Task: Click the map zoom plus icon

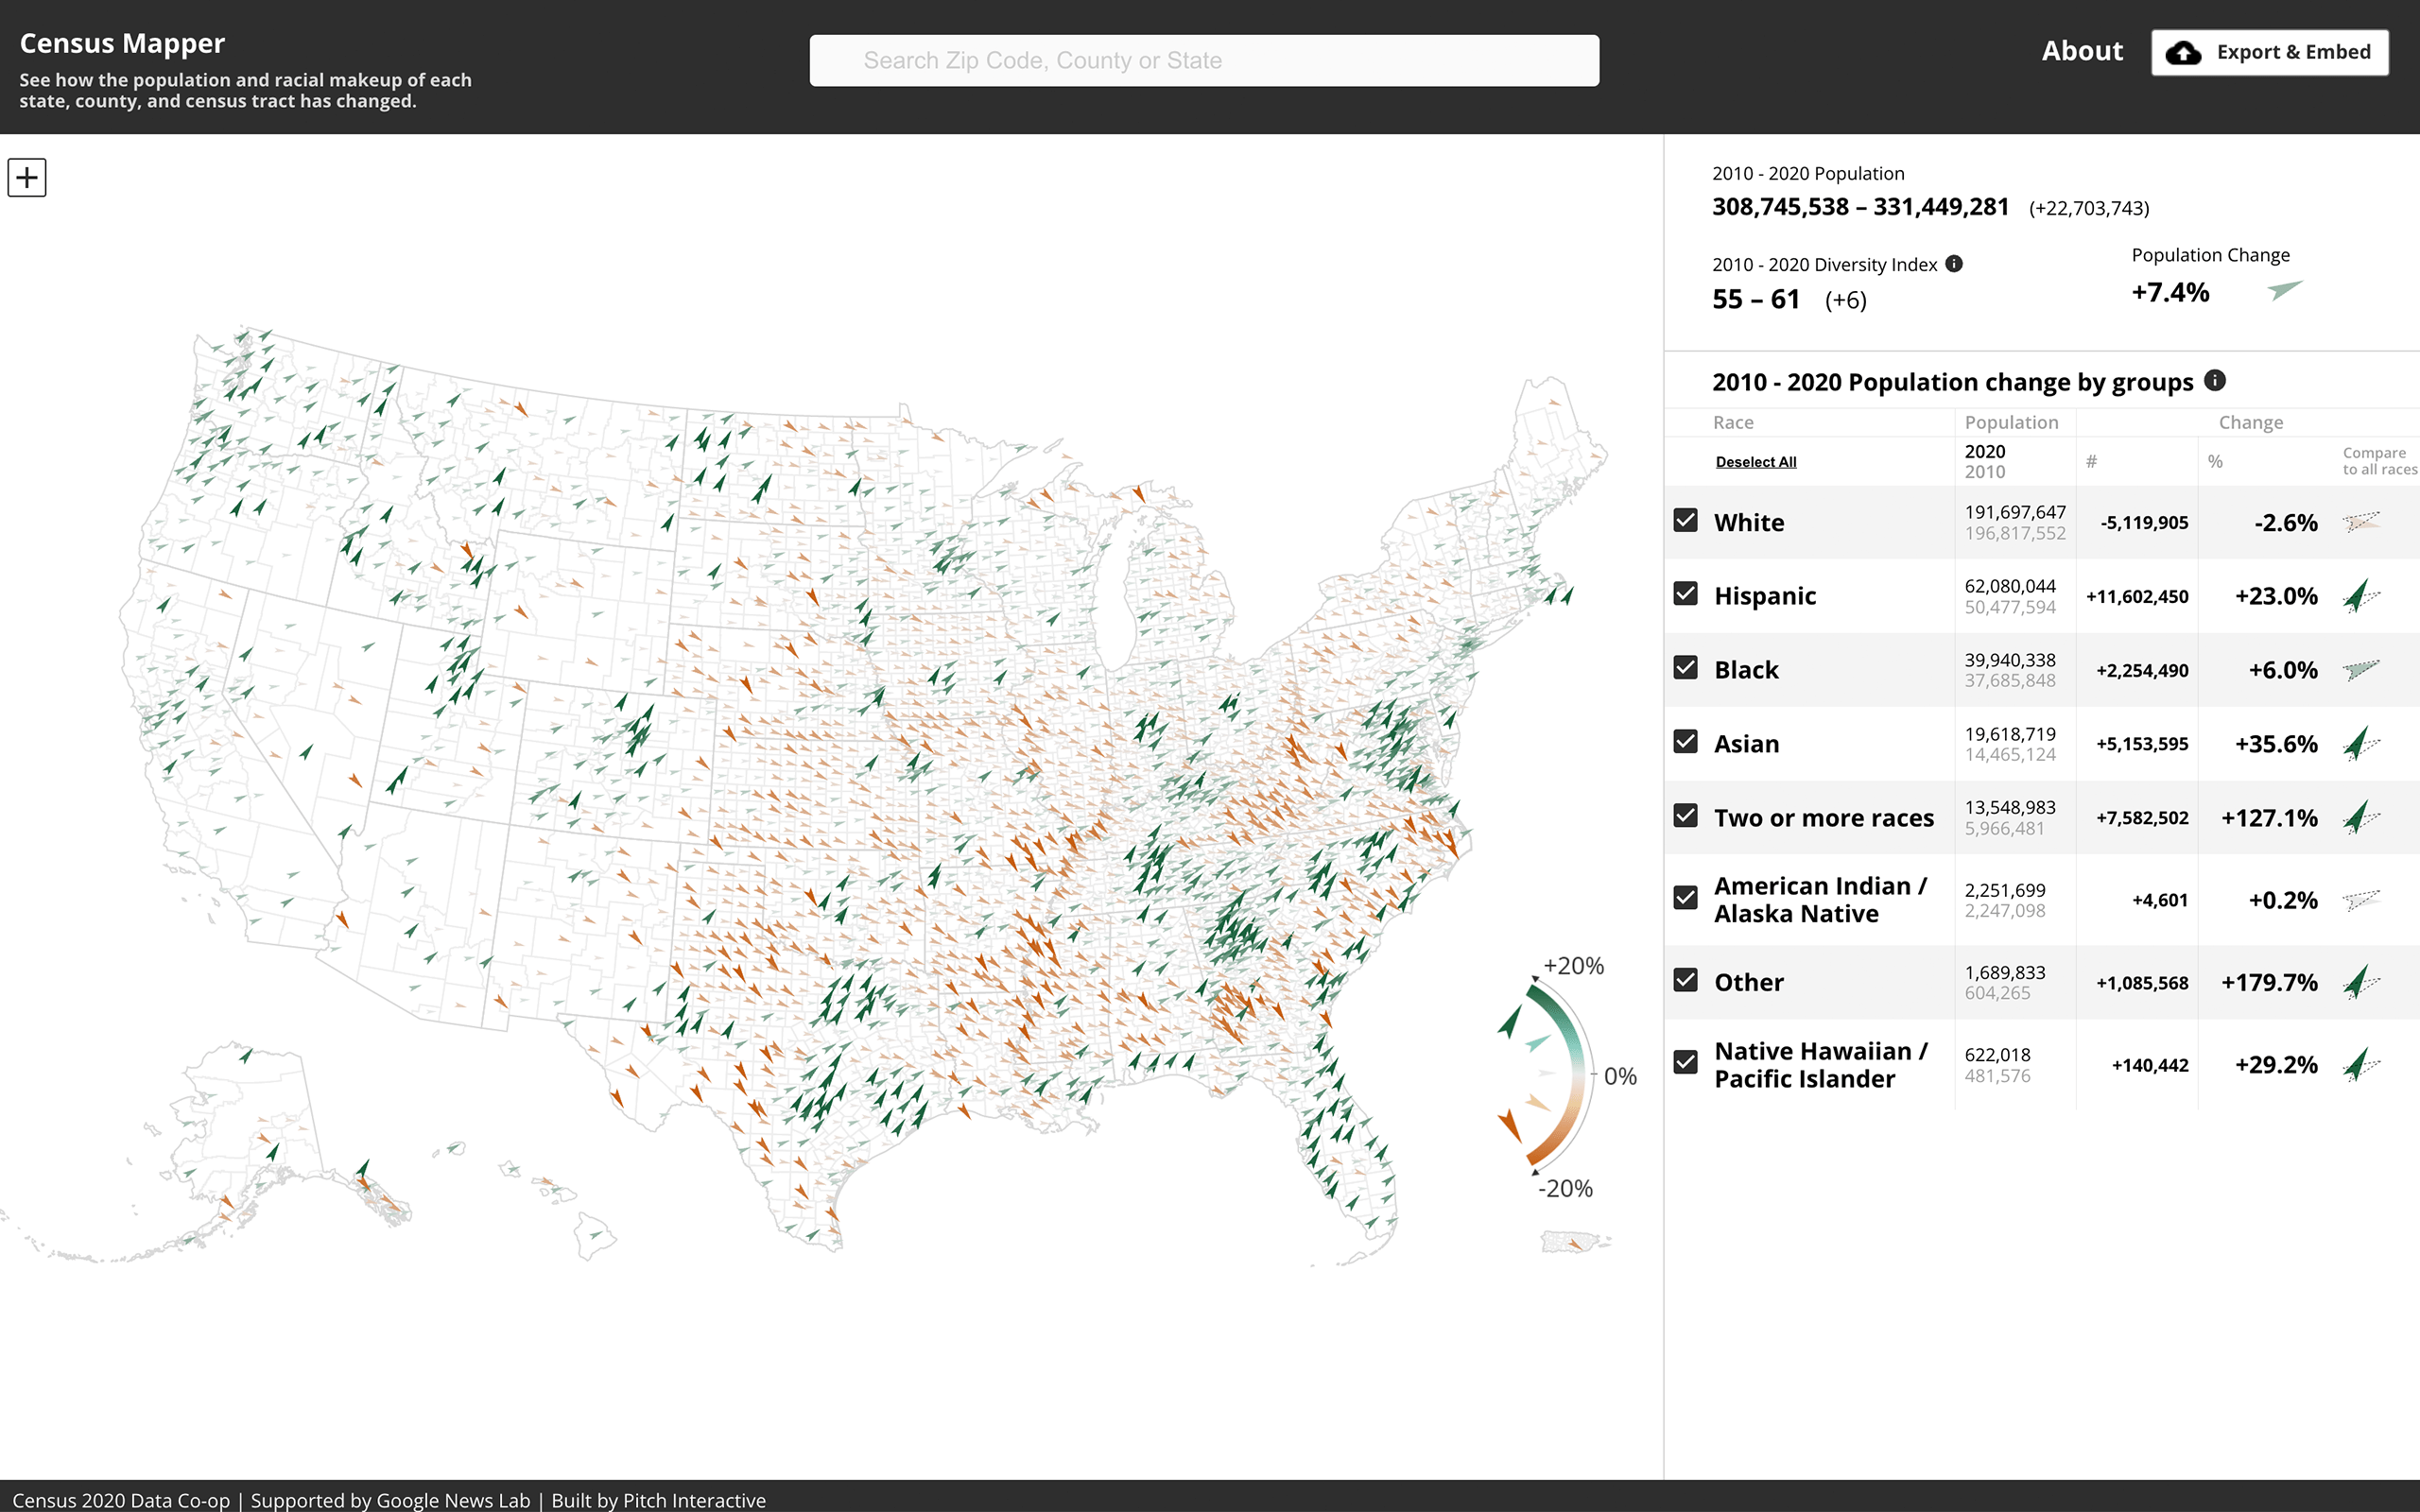Action: coord(27,178)
